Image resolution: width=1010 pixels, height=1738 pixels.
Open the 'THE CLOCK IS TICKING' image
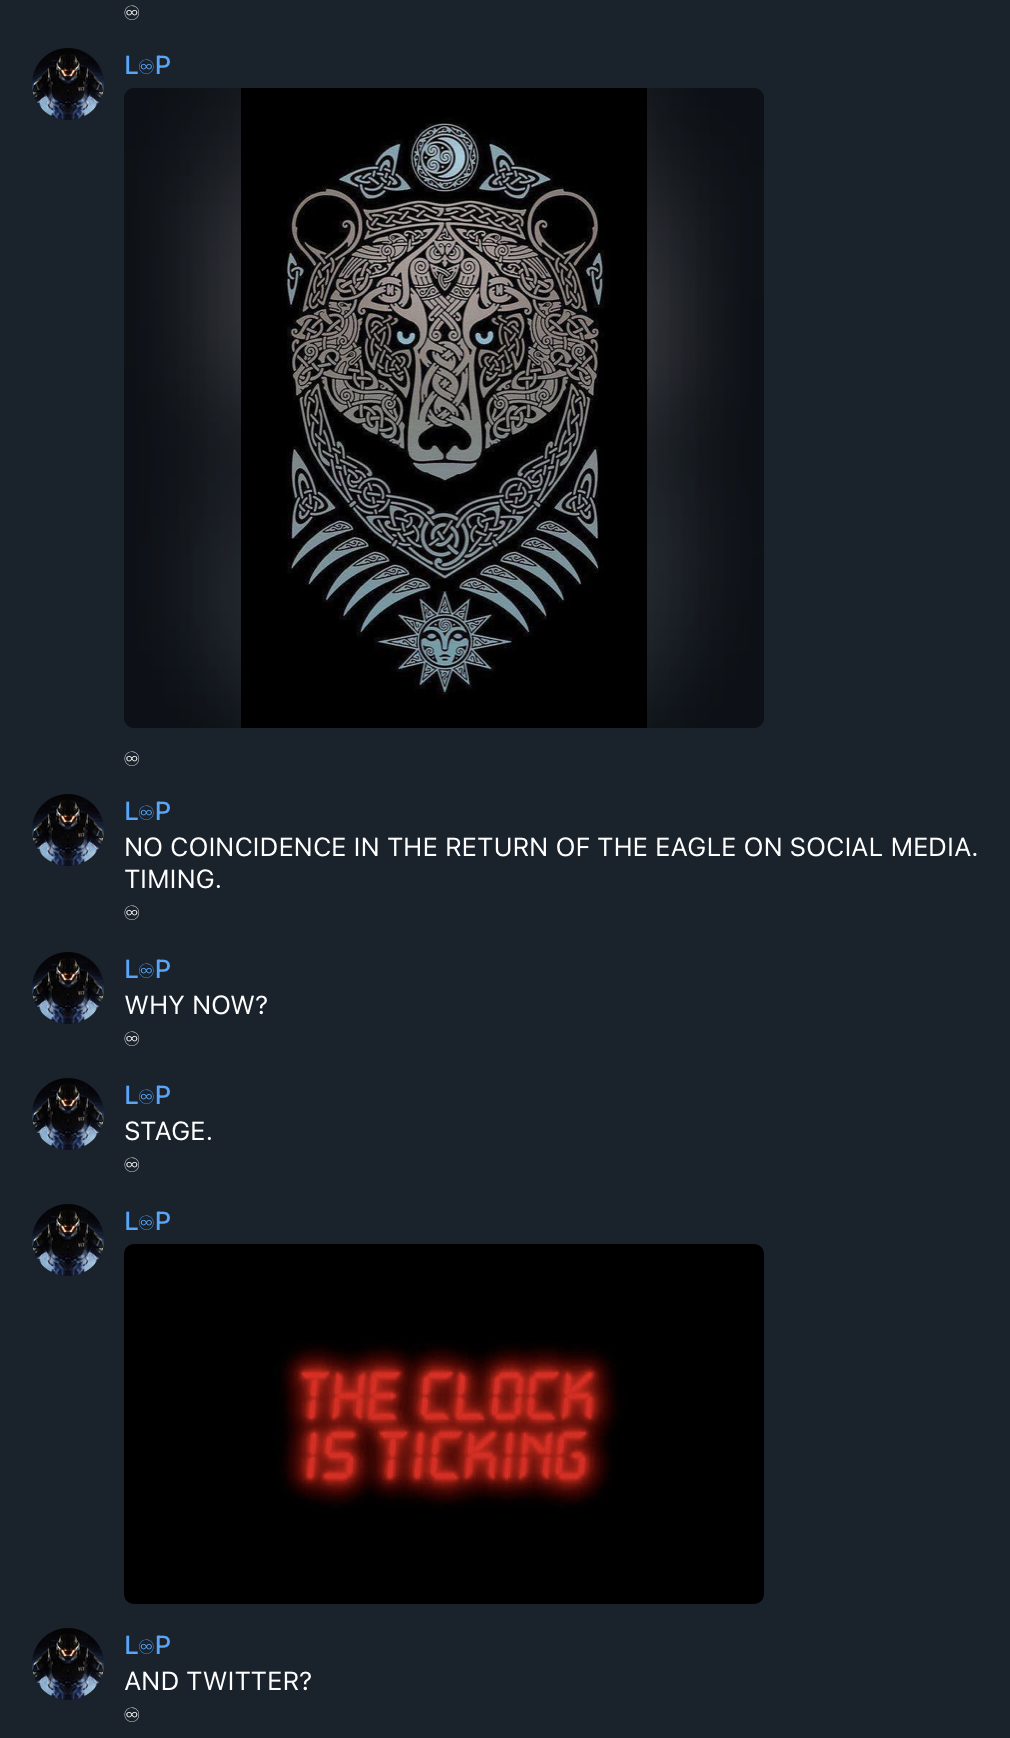point(444,1424)
